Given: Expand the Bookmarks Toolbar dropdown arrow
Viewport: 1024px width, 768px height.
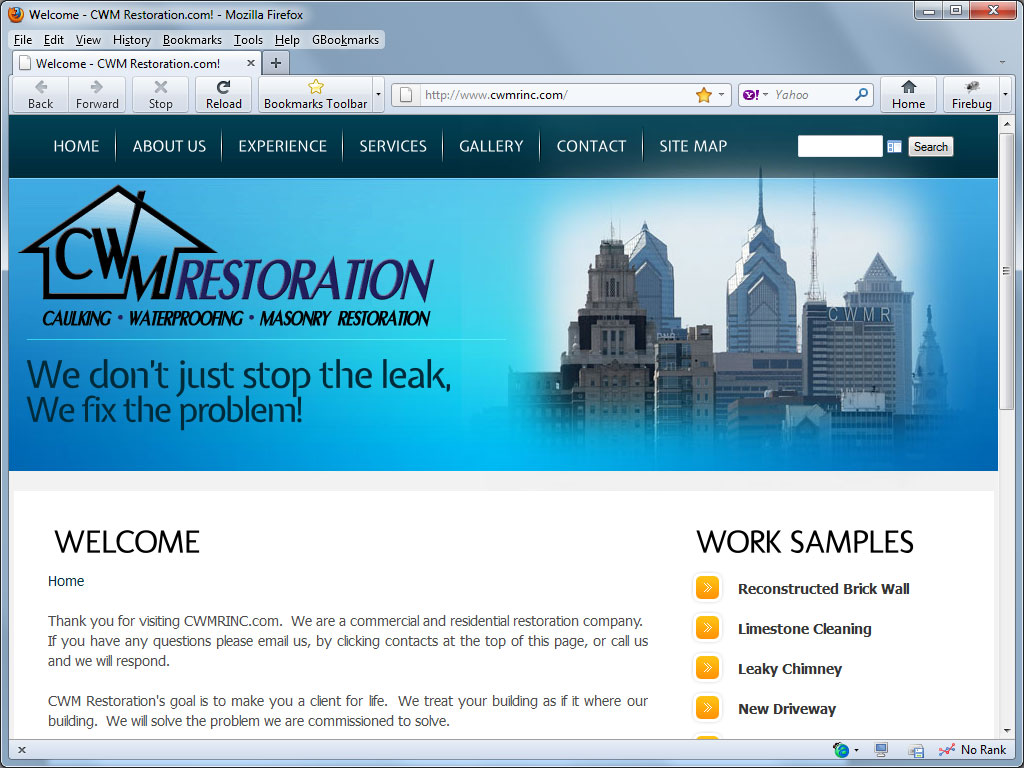Looking at the screenshot, I should pyautogui.click(x=378, y=95).
